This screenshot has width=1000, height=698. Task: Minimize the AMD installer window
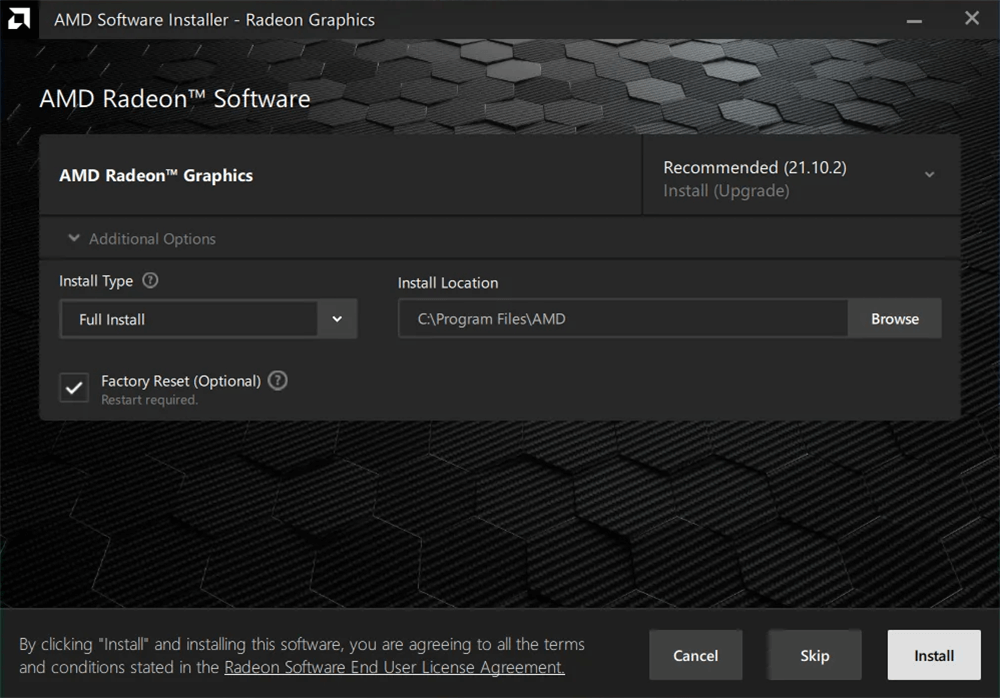(x=915, y=19)
